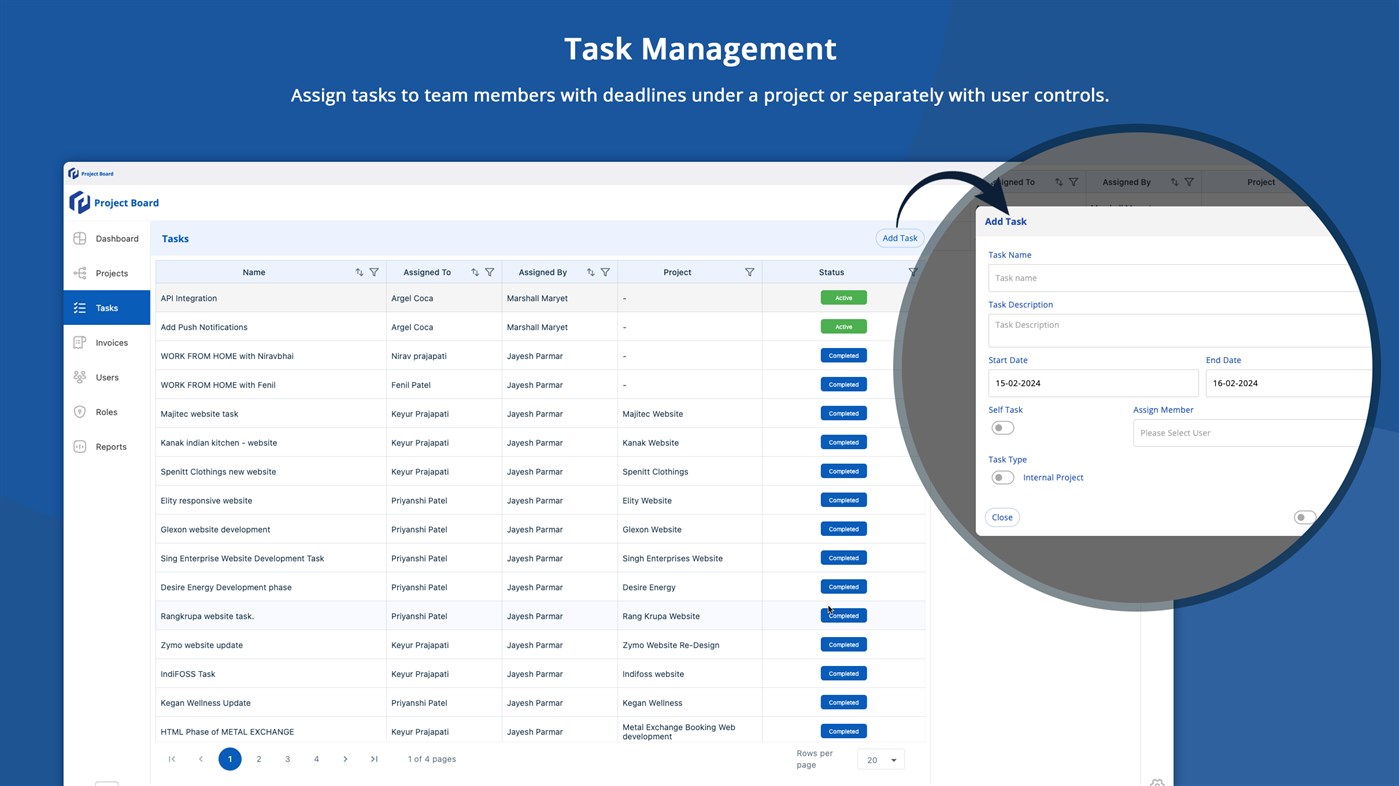Select the Add Push Notifications task

(204, 327)
